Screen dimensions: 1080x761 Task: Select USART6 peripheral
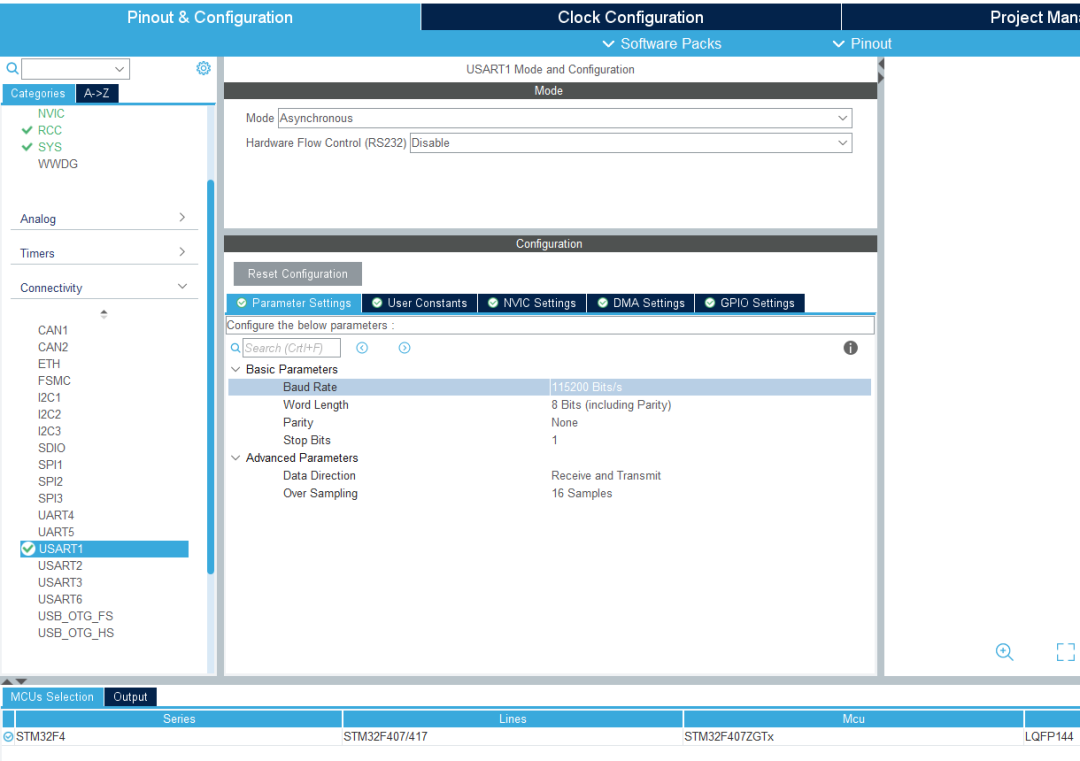(60, 599)
